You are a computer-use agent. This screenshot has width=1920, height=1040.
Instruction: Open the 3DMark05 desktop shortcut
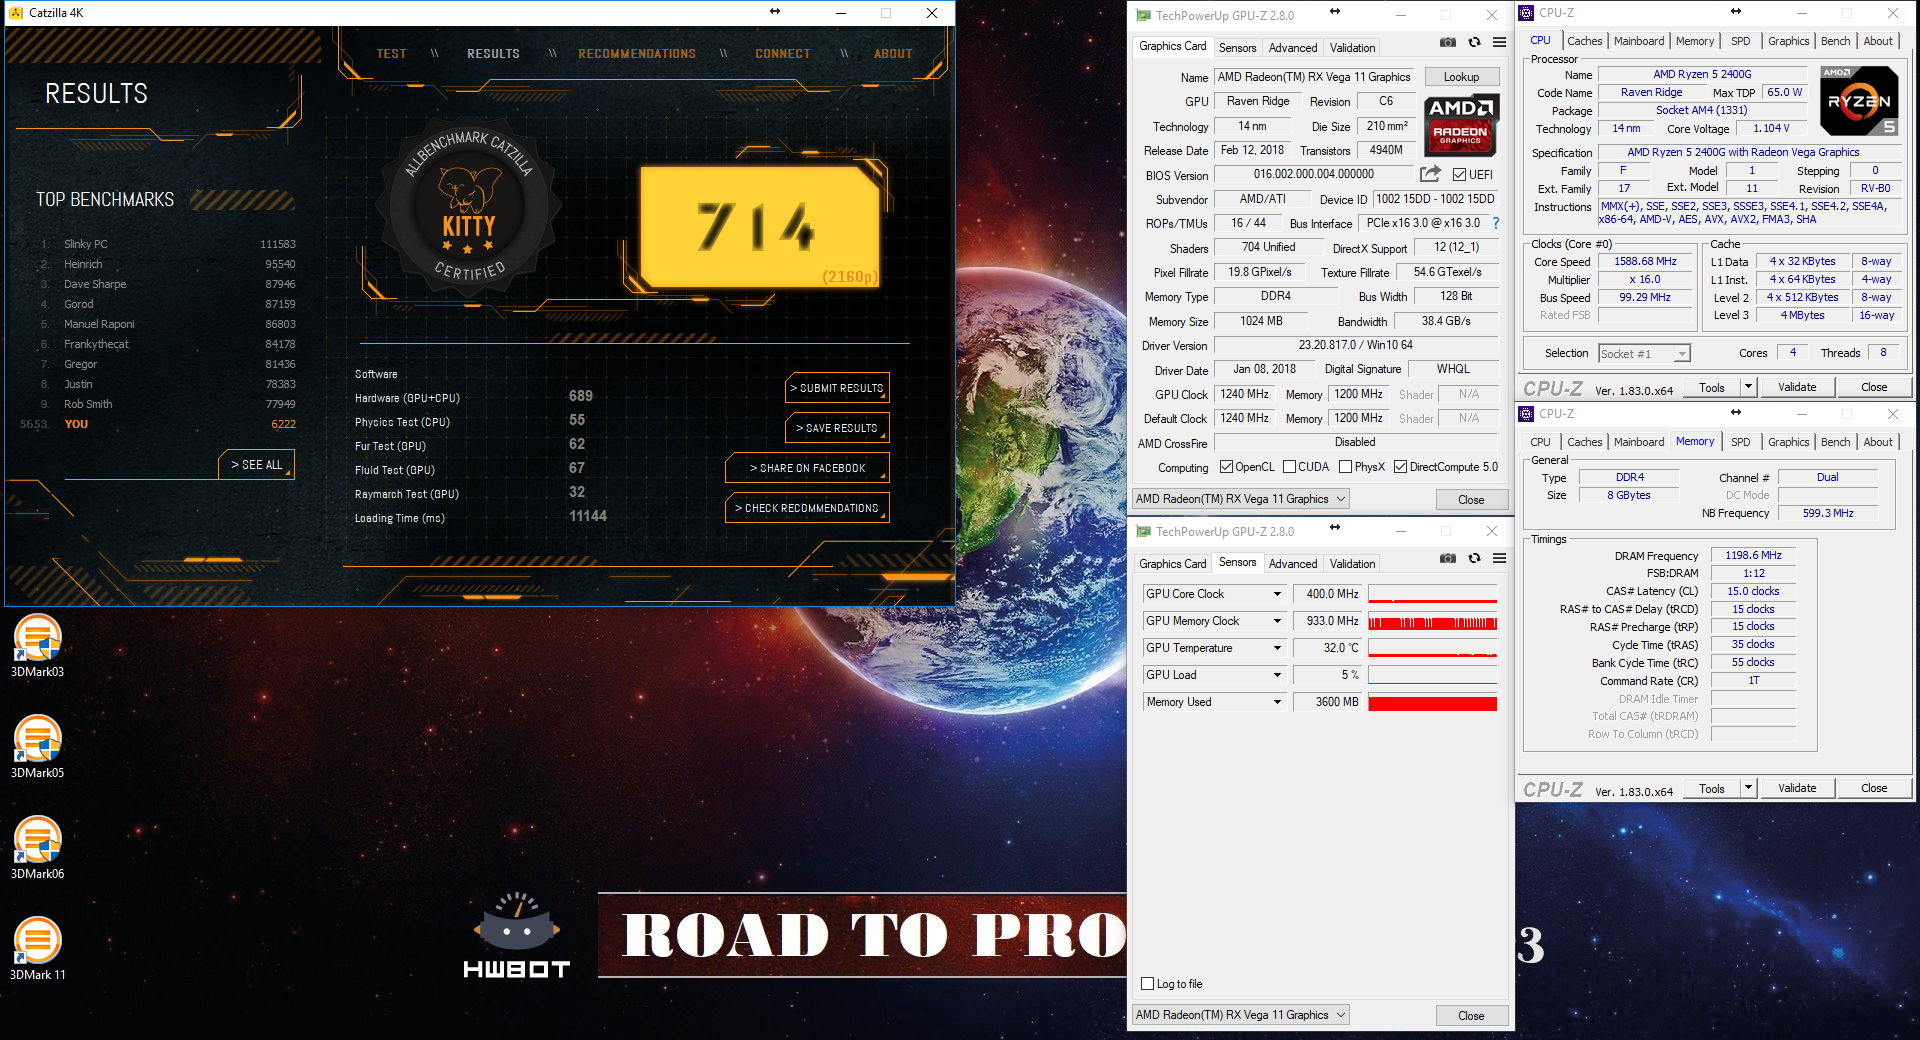click(x=38, y=747)
